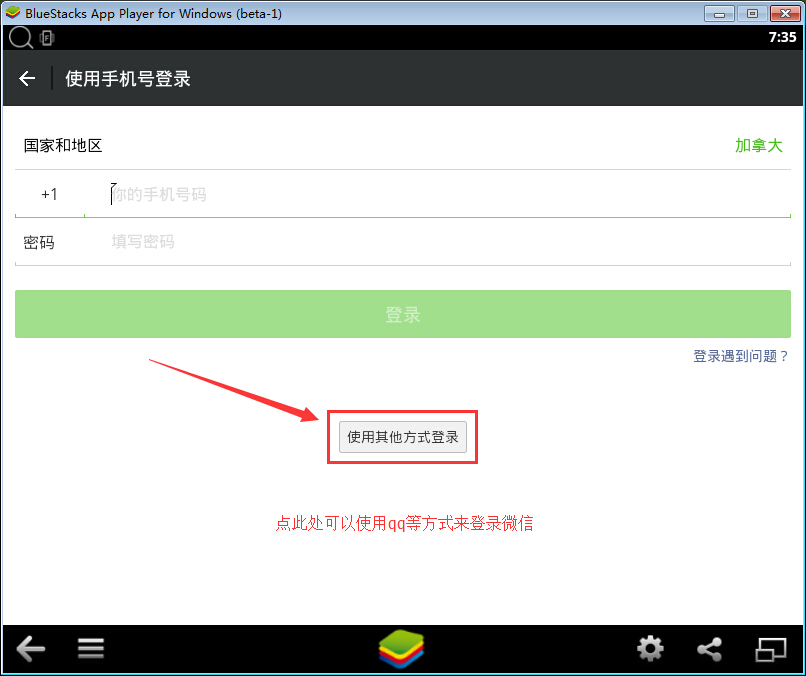Select the 使用手机号登录 title bar

[127, 78]
